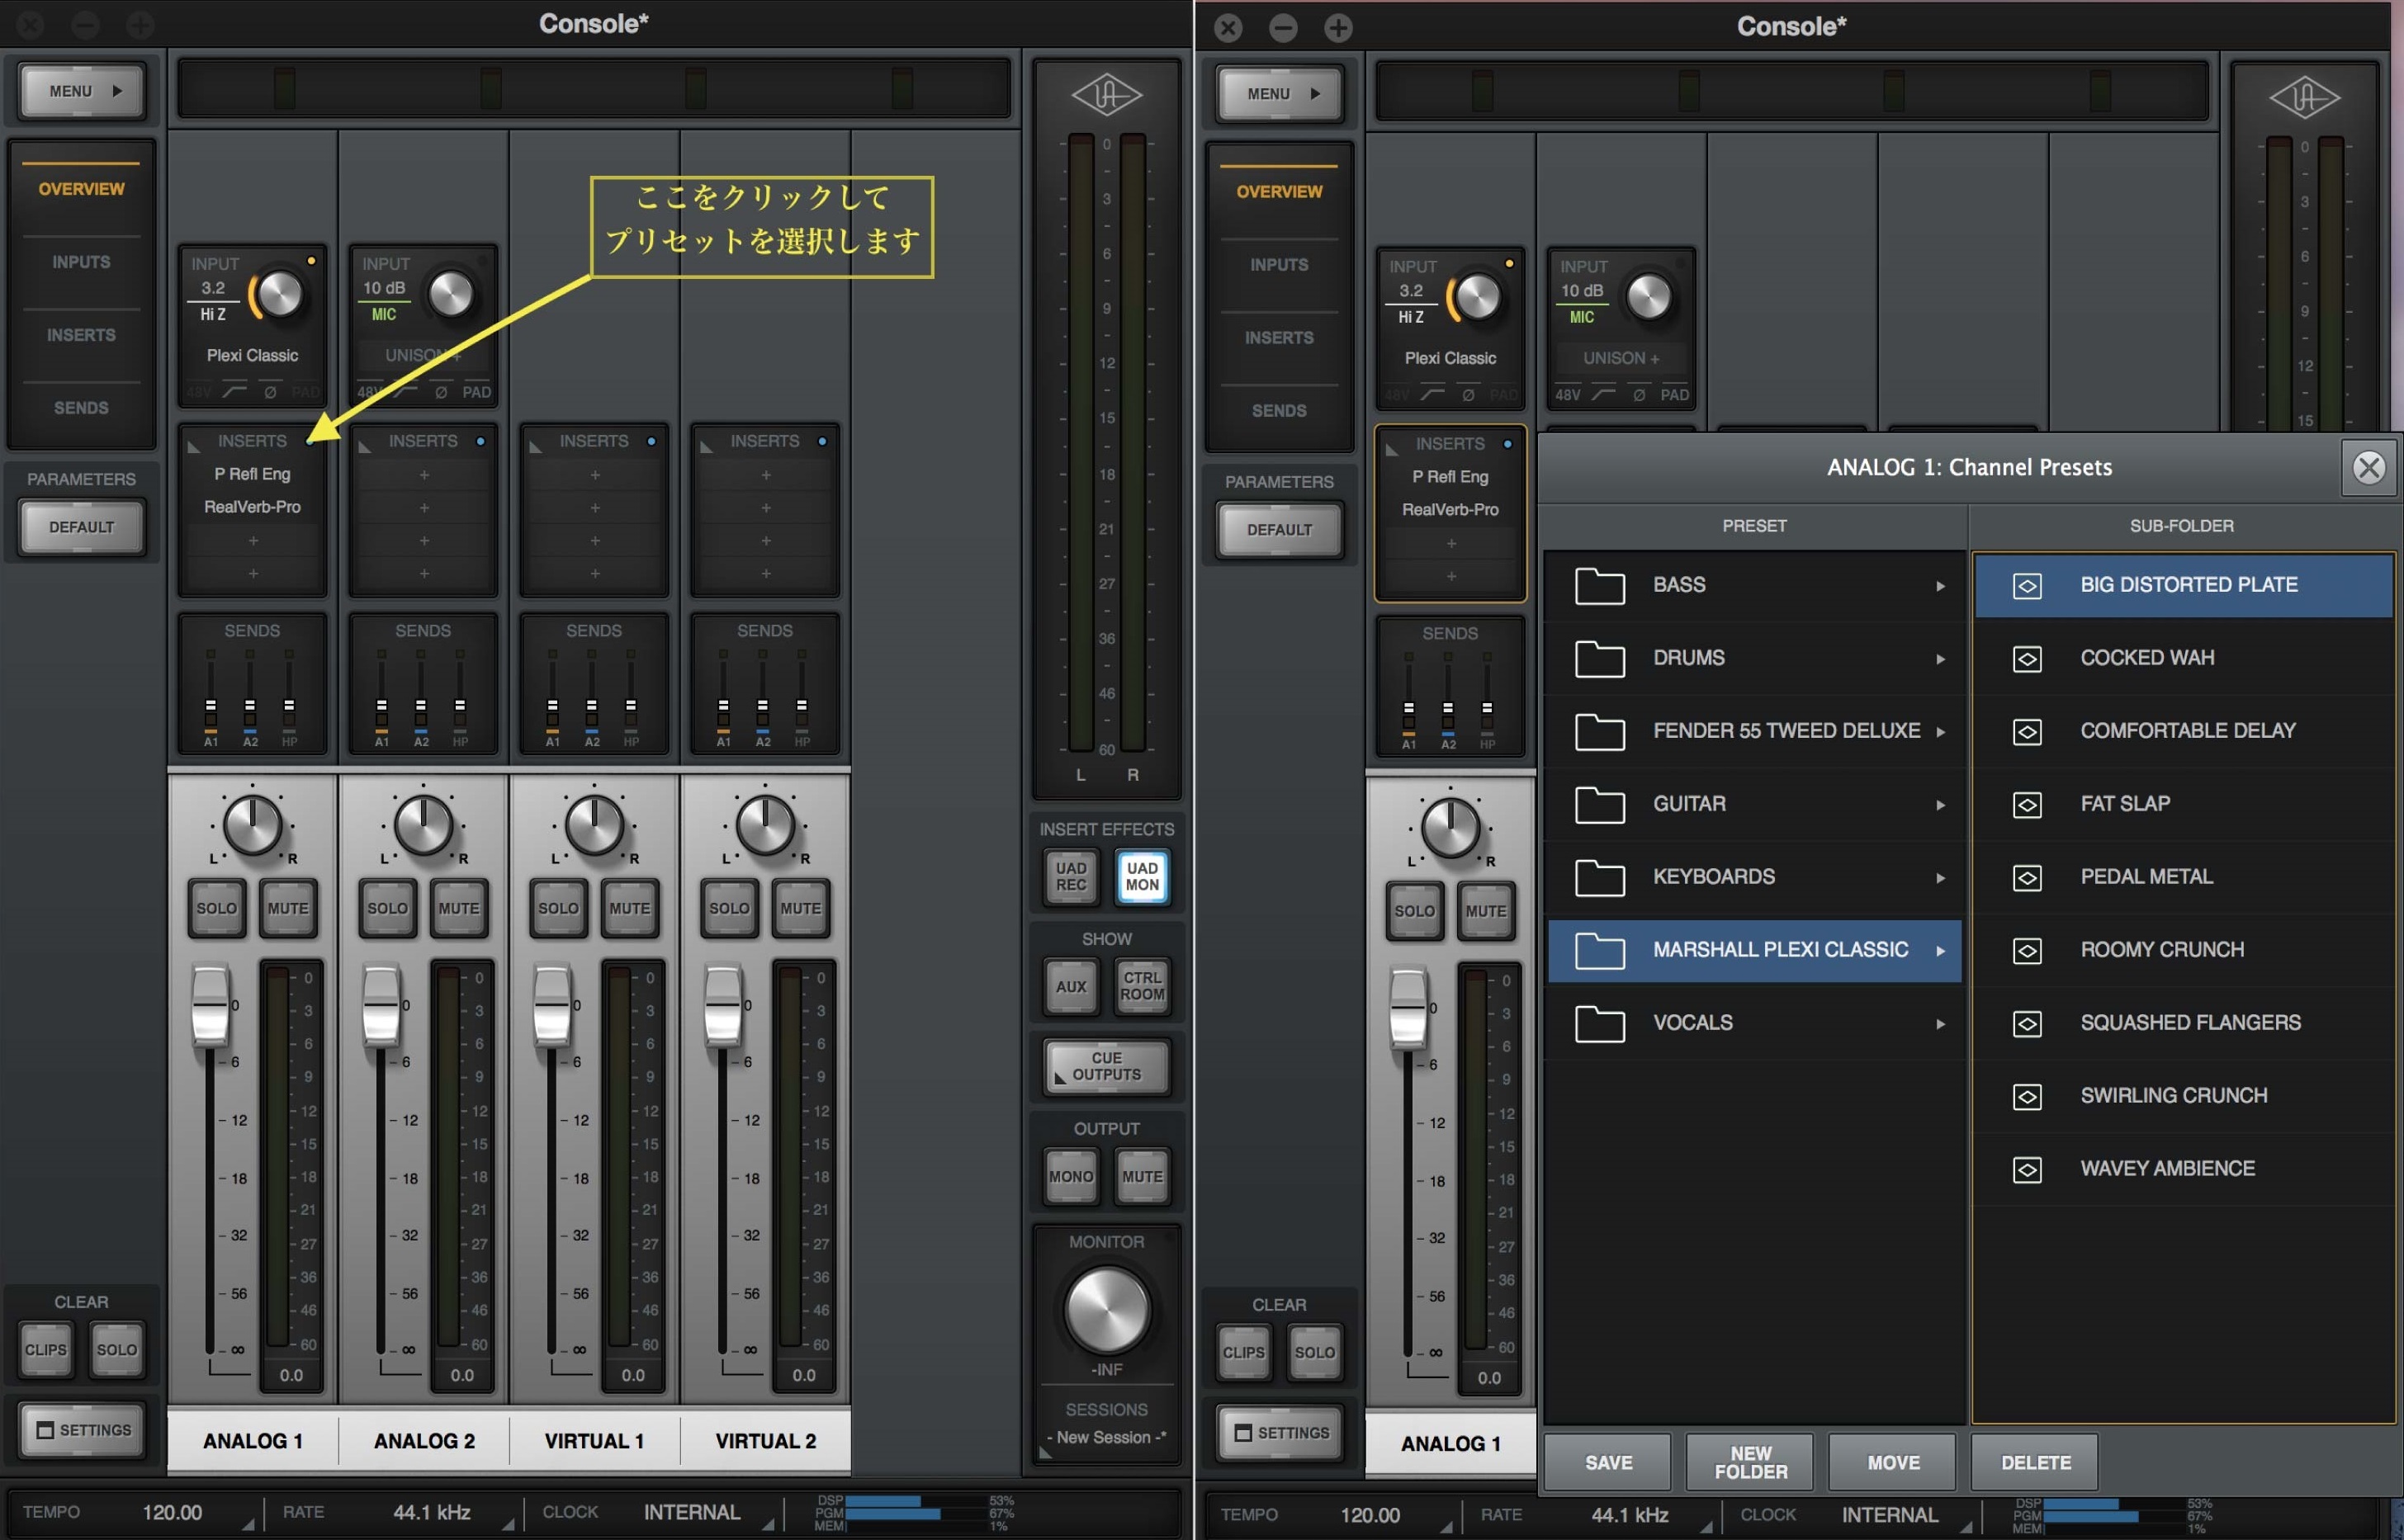Switch to SENDS view in left window
This screenshot has height=1540, width=2404.
[81, 408]
